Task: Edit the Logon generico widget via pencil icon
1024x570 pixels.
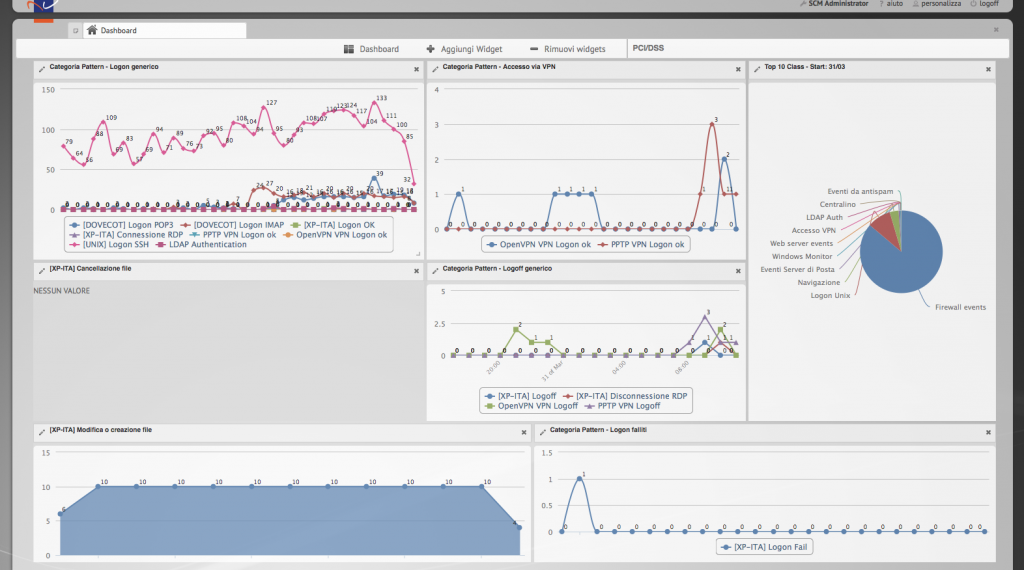Action: (x=41, y=68)
